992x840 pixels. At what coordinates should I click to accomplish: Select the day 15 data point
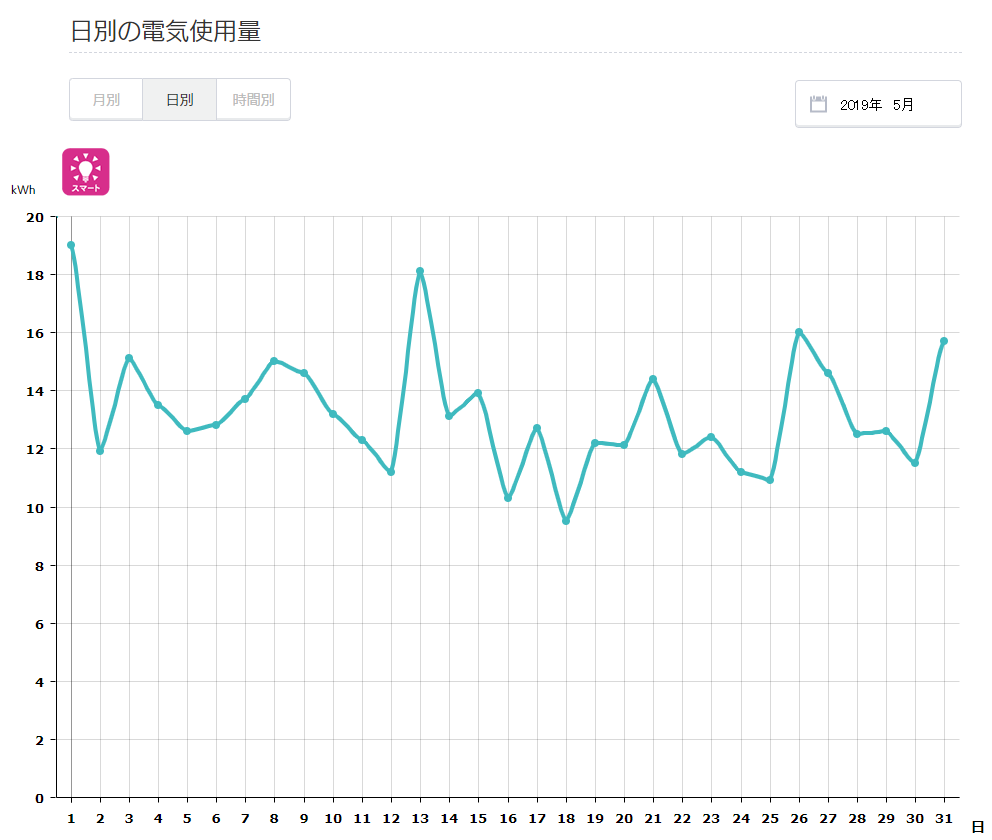point(478,393)
